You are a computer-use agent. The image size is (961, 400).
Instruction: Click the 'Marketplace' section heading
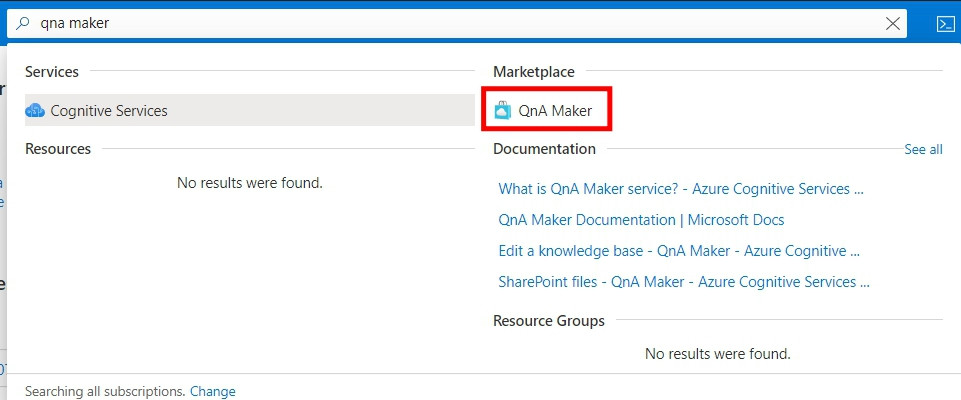pyautogui.click(x=534, y=72)
